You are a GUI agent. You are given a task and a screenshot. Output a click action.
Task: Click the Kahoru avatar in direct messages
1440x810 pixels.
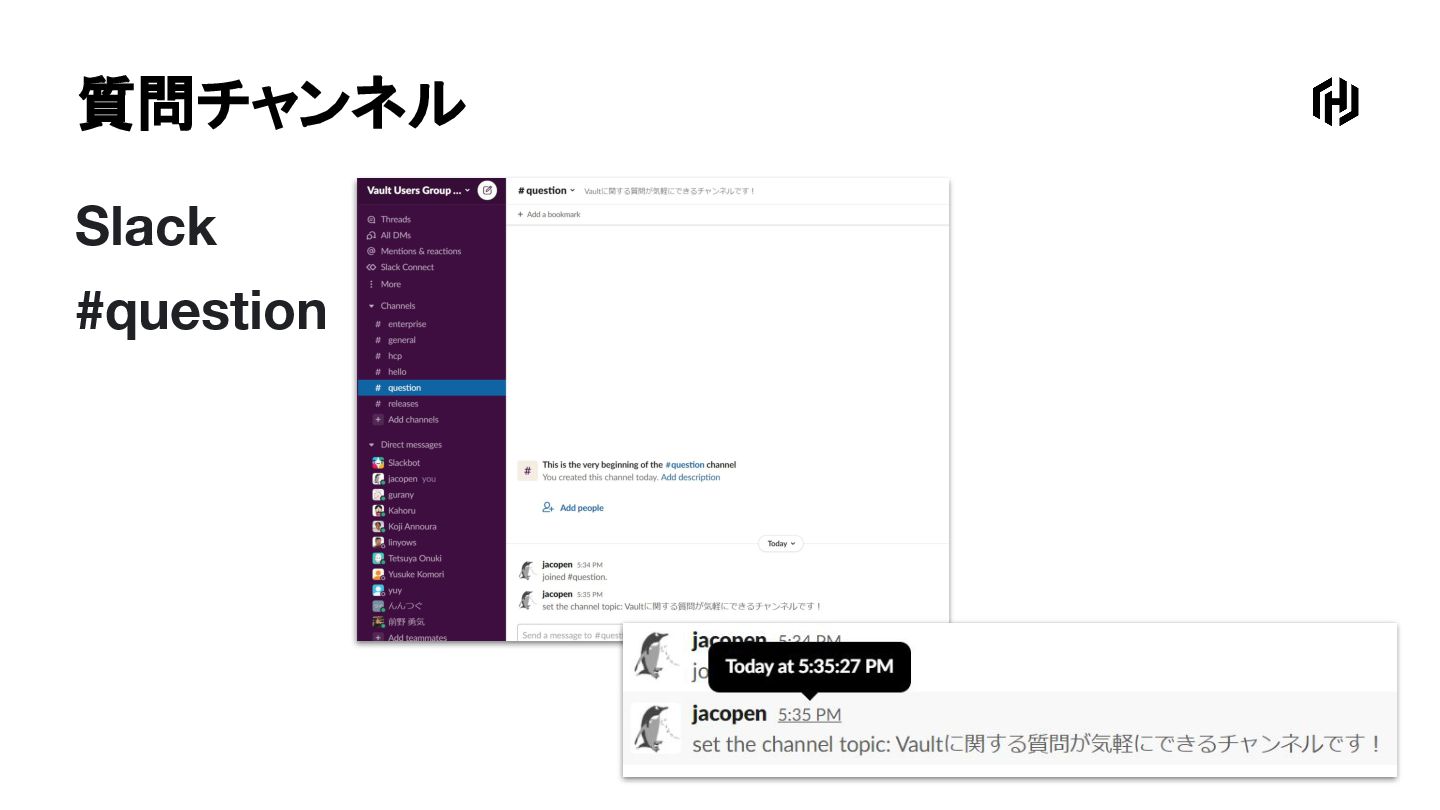point(378,511)
